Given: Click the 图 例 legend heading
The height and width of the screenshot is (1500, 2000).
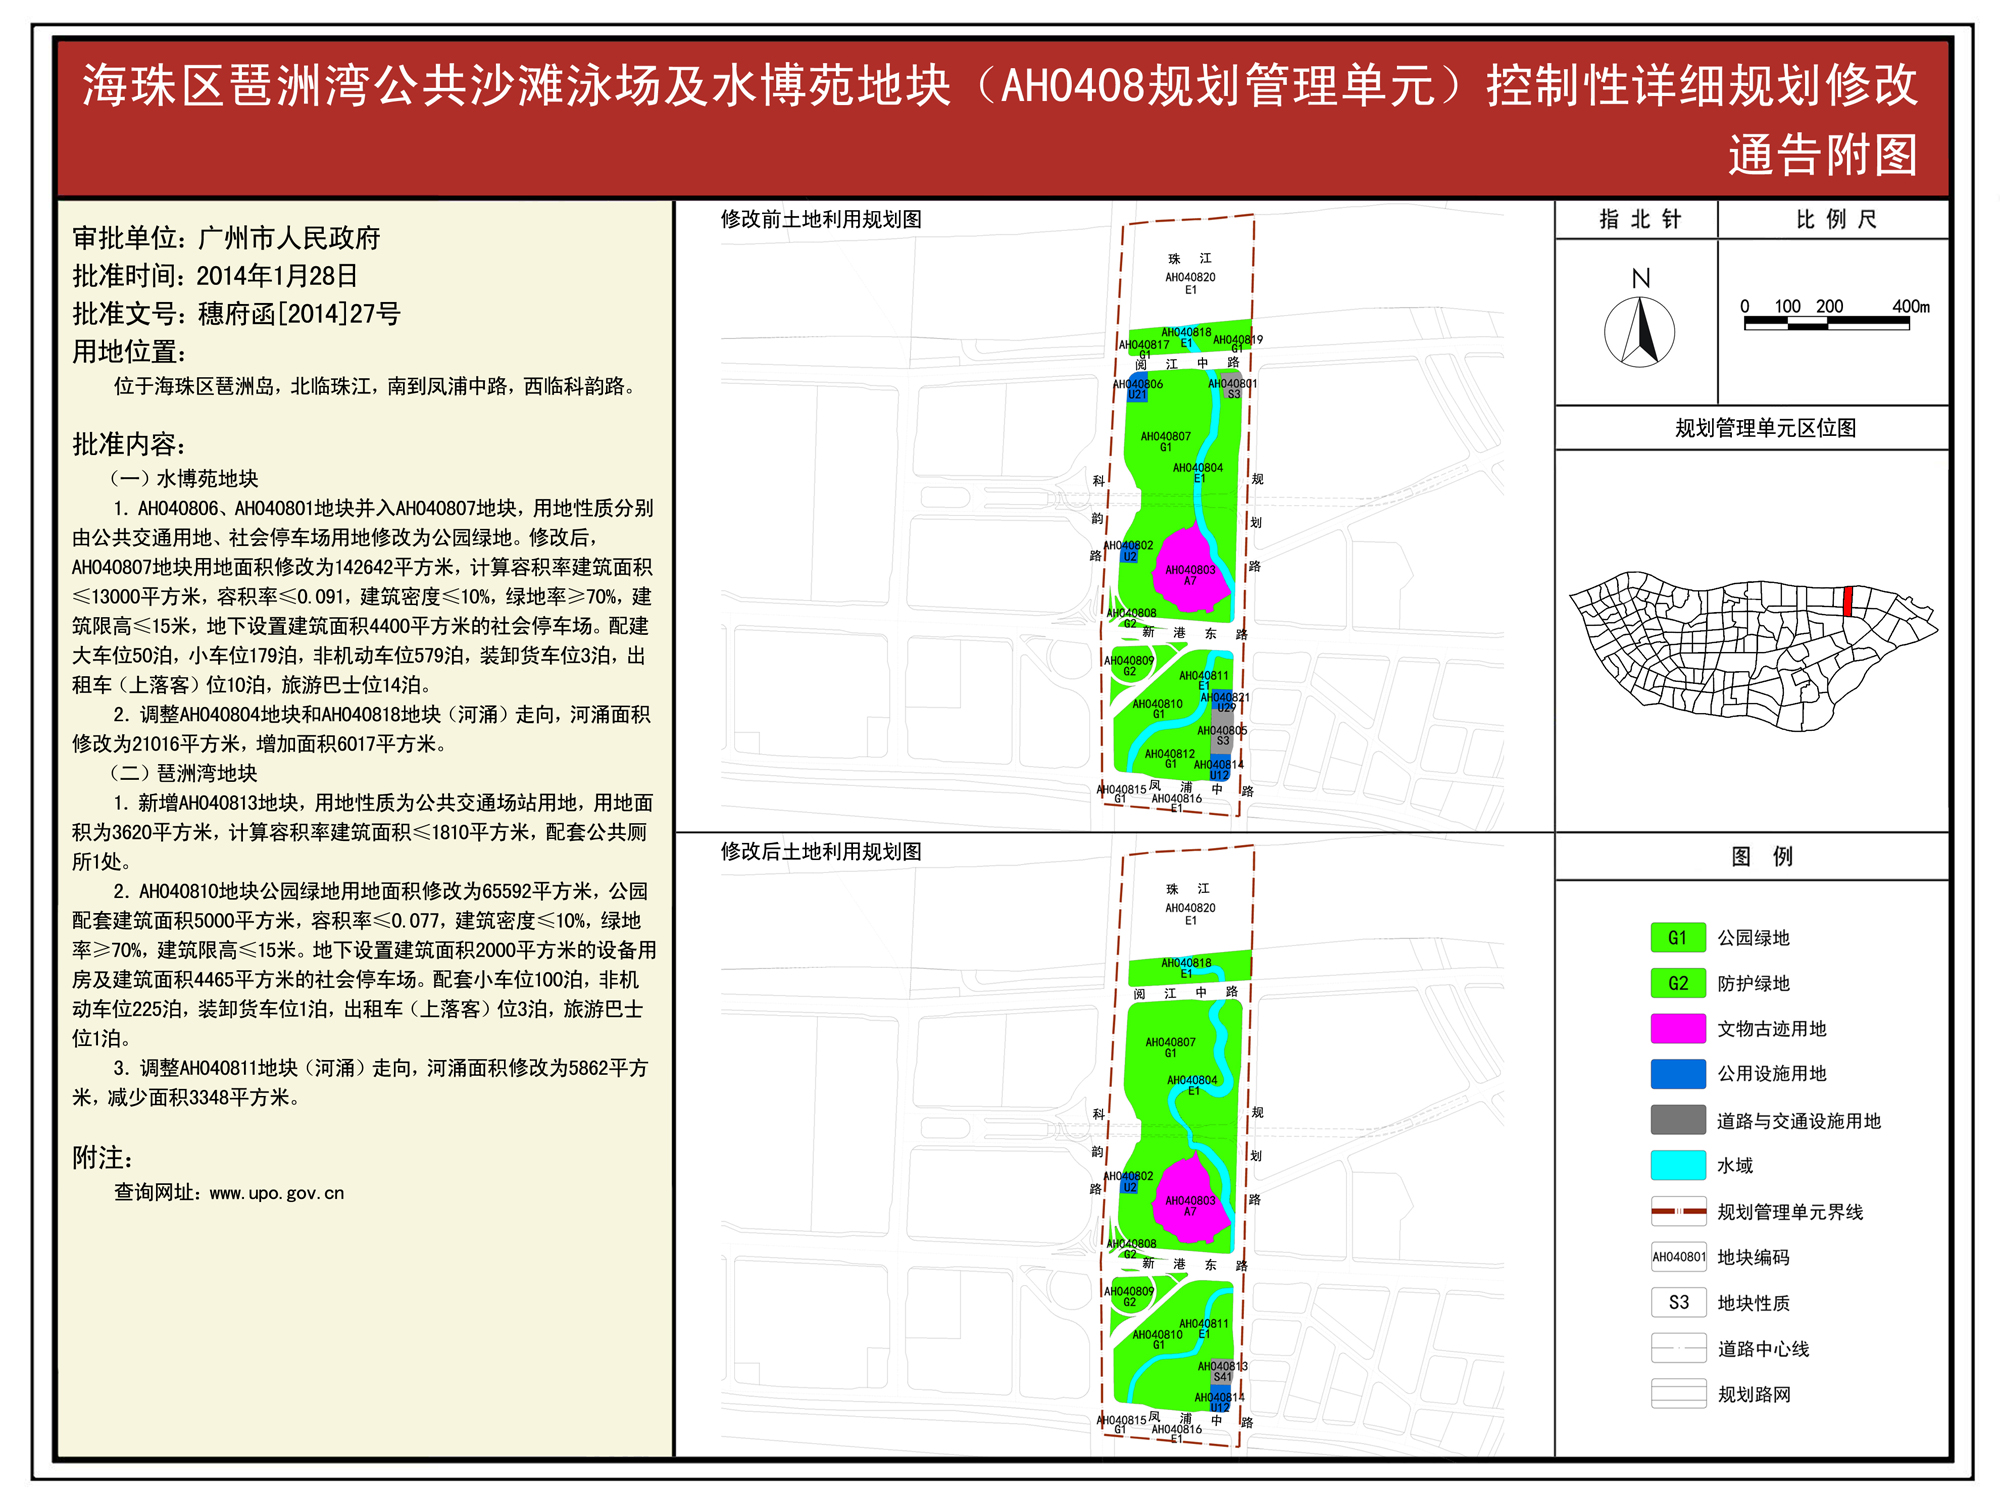Looking at the screenshot, I should 1761,856.
